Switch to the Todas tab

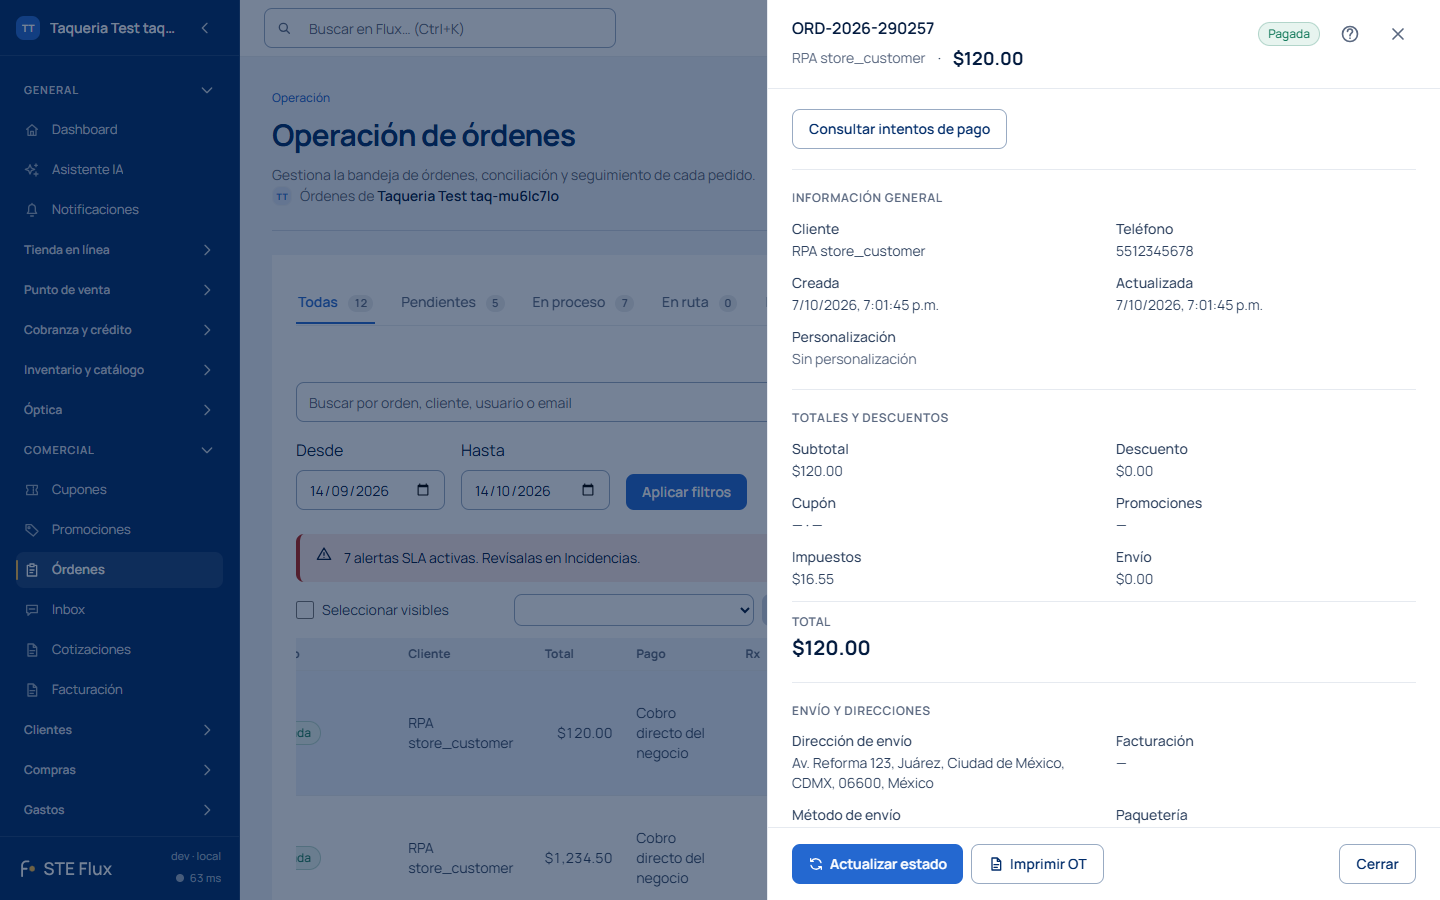pyautogui.click(x=335, y=303)
